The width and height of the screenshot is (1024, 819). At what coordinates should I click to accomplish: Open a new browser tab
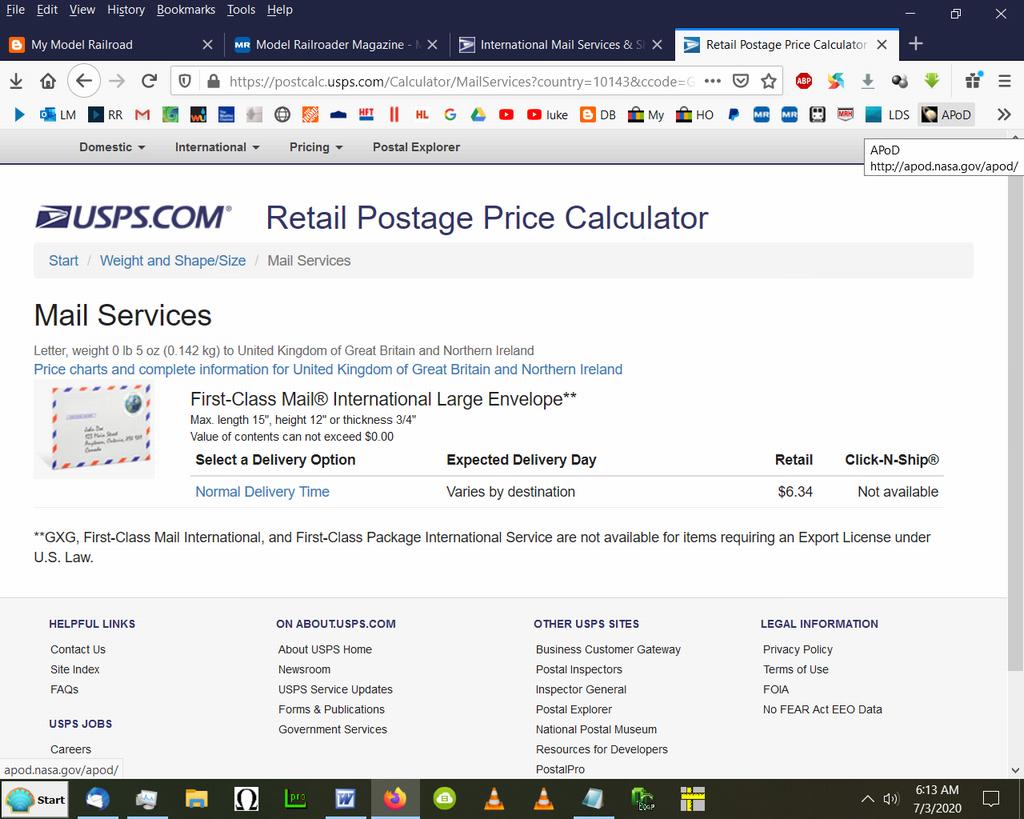tap(916, 44)
